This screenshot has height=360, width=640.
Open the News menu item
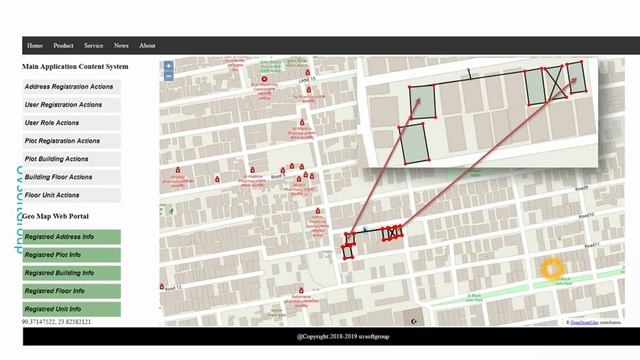pos(121,46)
